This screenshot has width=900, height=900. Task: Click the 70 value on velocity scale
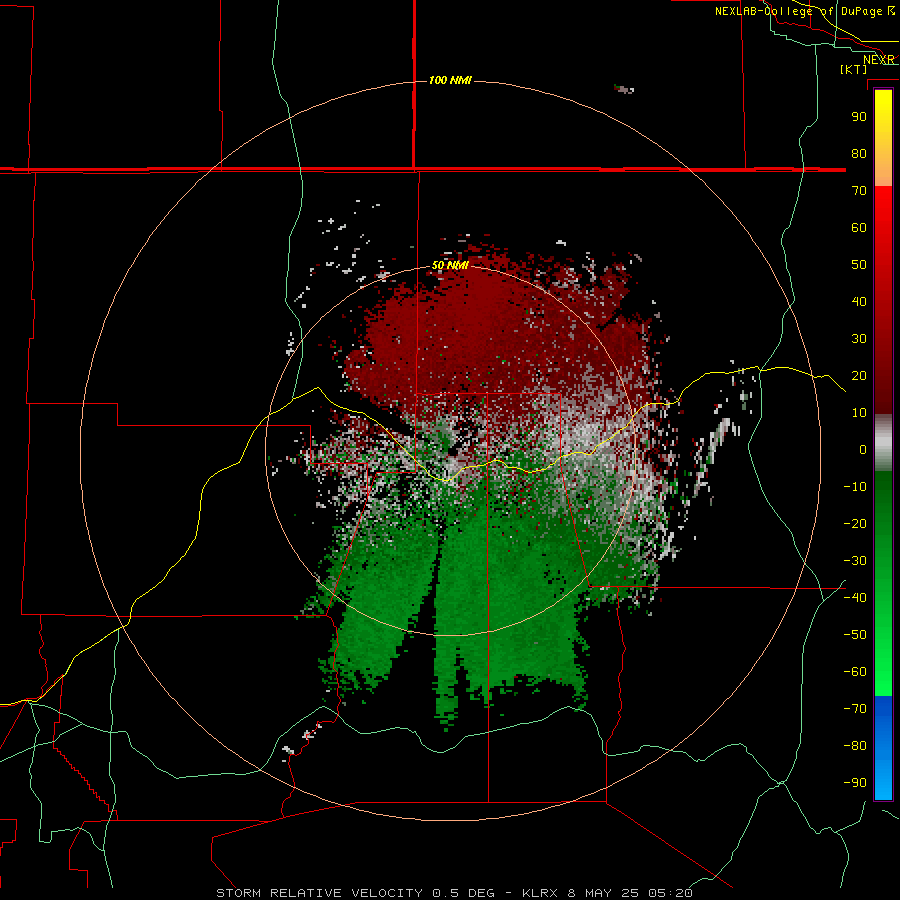coord(859,191)
